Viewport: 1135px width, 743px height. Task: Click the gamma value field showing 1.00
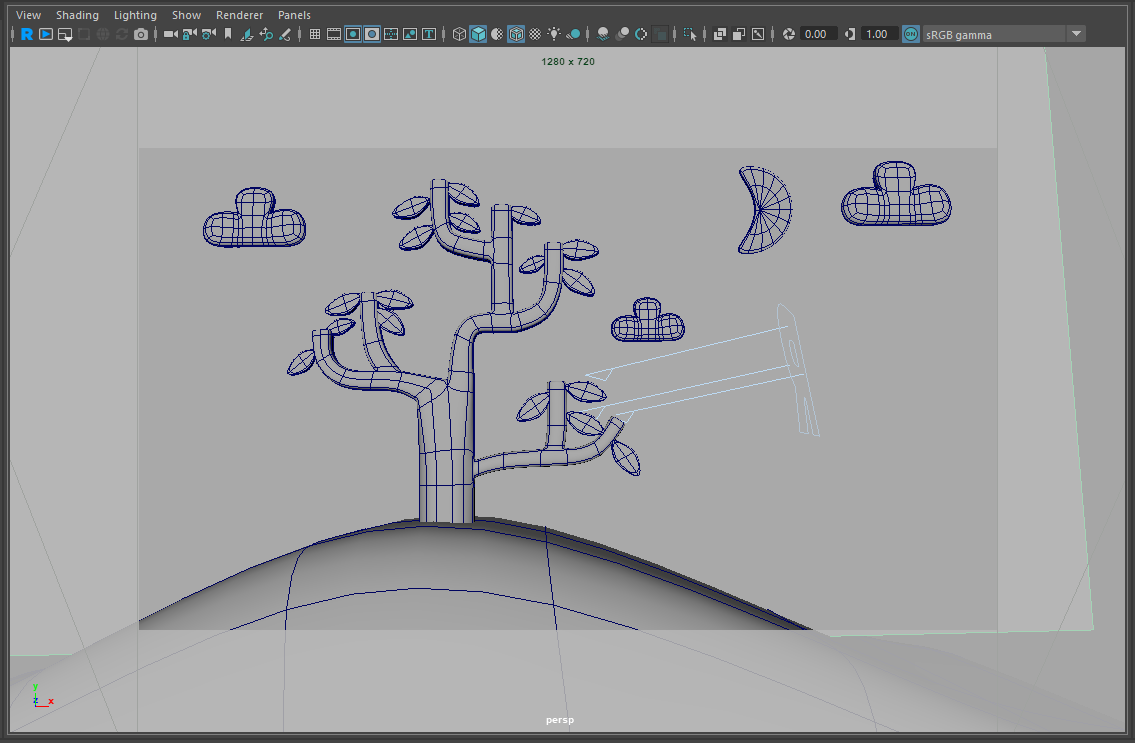click(x=876, y=34)
